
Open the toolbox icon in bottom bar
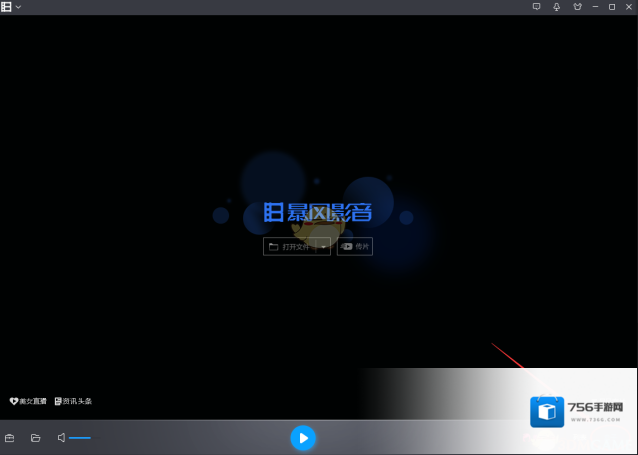(10, 438)
